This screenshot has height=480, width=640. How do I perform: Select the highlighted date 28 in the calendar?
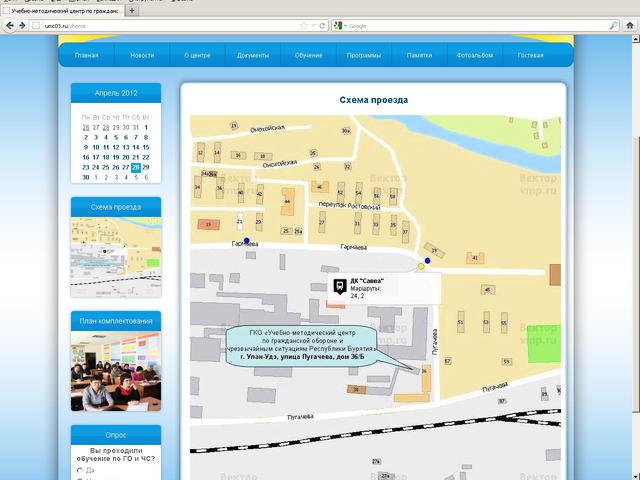click(x=135, y=167)
